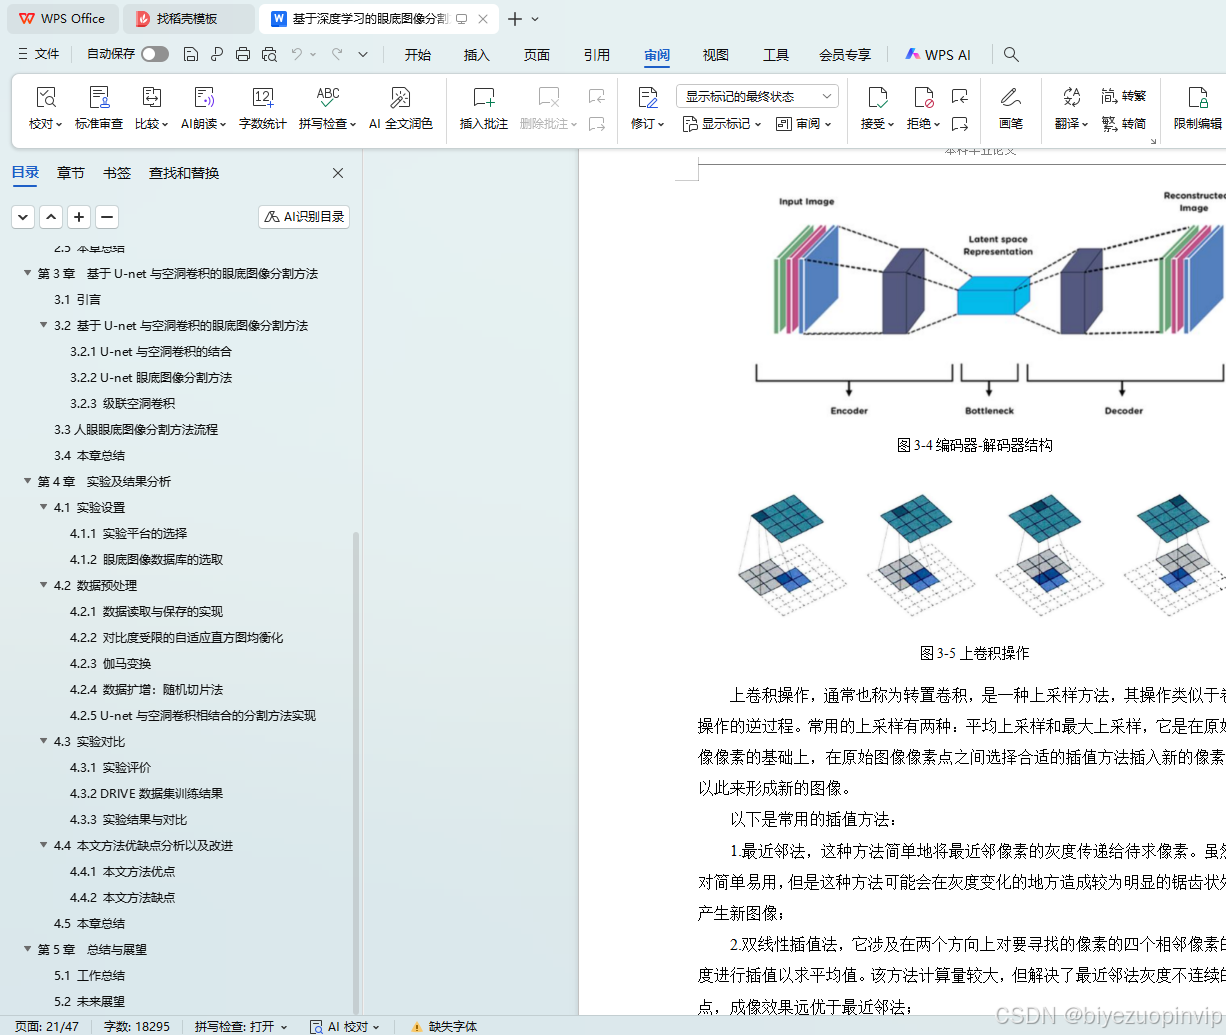Click outline move-up arrow button
The width and height of the screenshot is (1226, 1035).
(51, 216)
